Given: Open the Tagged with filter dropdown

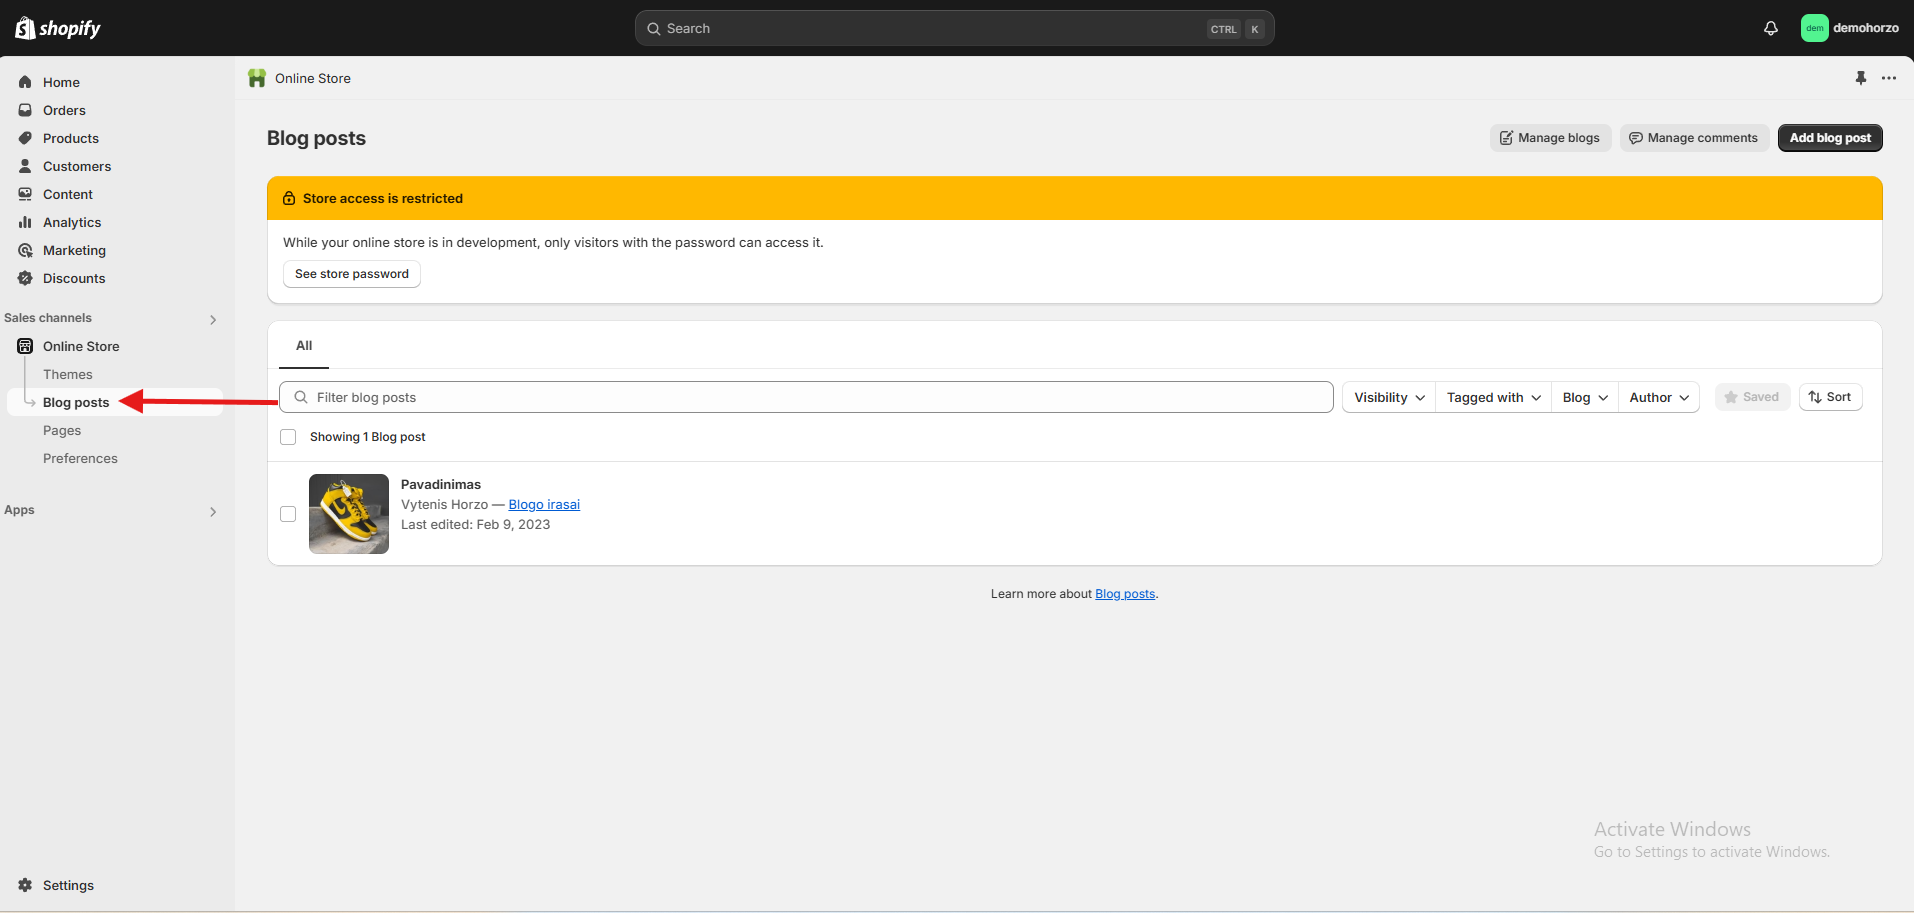Looking at the screenshot, I should pos(1493,397).
